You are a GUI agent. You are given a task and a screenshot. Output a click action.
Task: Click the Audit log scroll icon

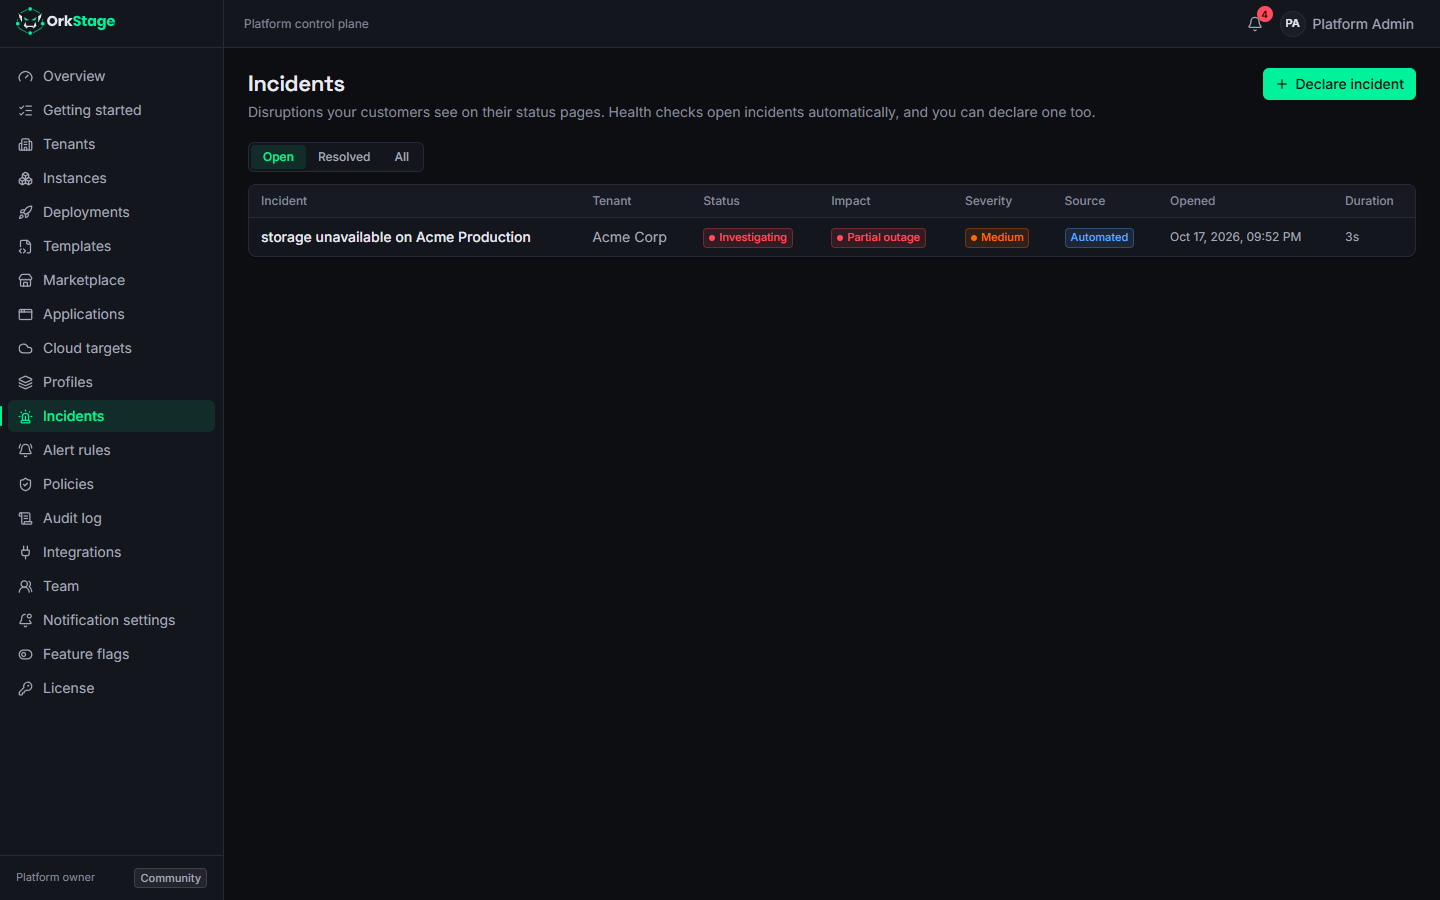26,518
